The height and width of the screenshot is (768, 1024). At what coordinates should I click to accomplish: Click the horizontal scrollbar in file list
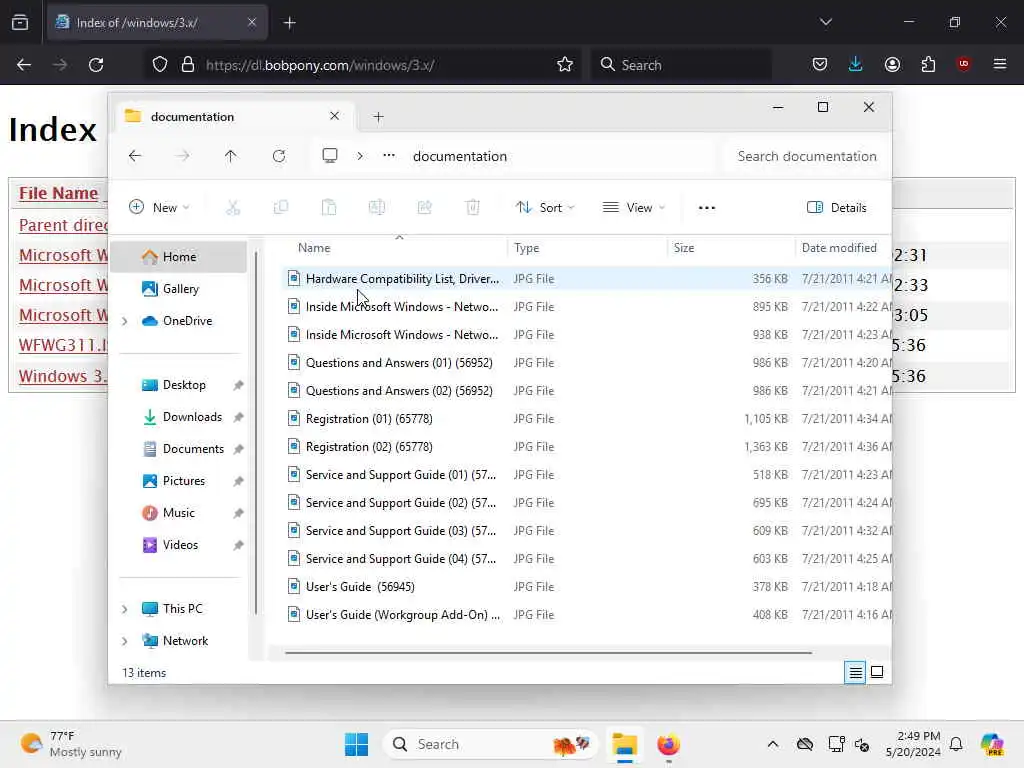(x=549, y=652)
